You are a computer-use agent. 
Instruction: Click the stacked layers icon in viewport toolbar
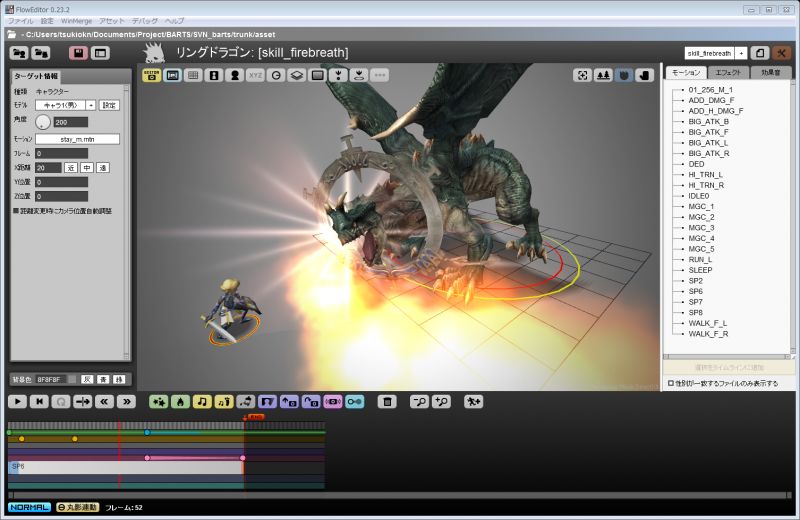click(297, 75)
